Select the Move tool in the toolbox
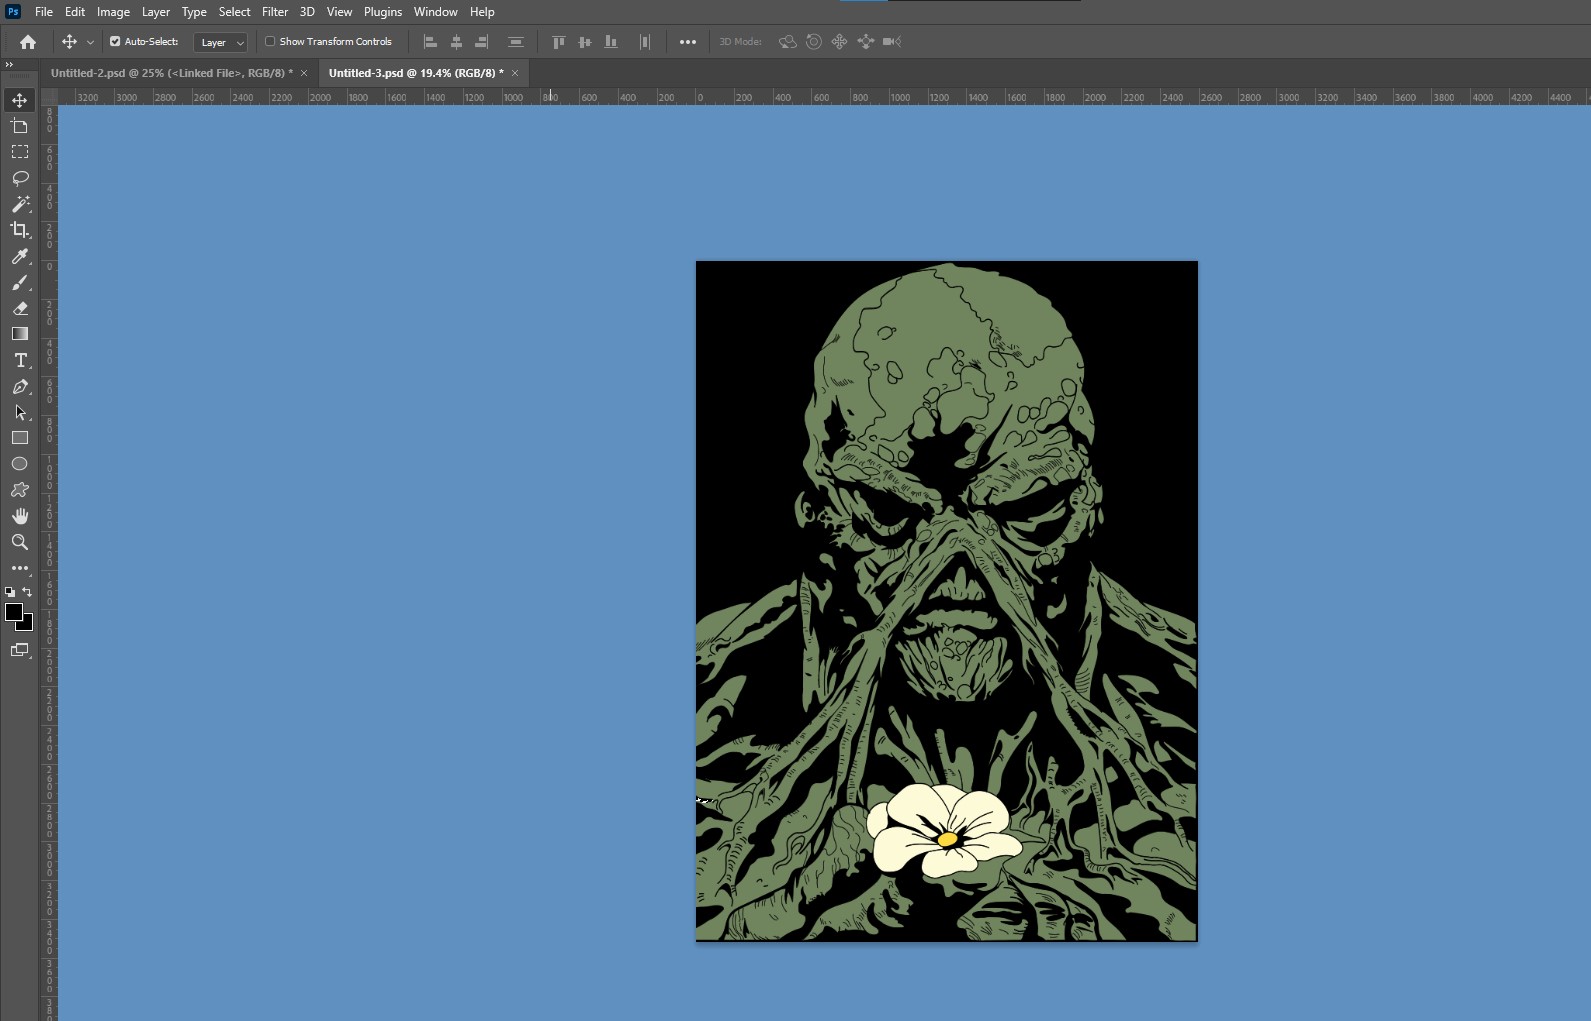Viewport: 1591px width, 1021px height. tap(19, 100)
